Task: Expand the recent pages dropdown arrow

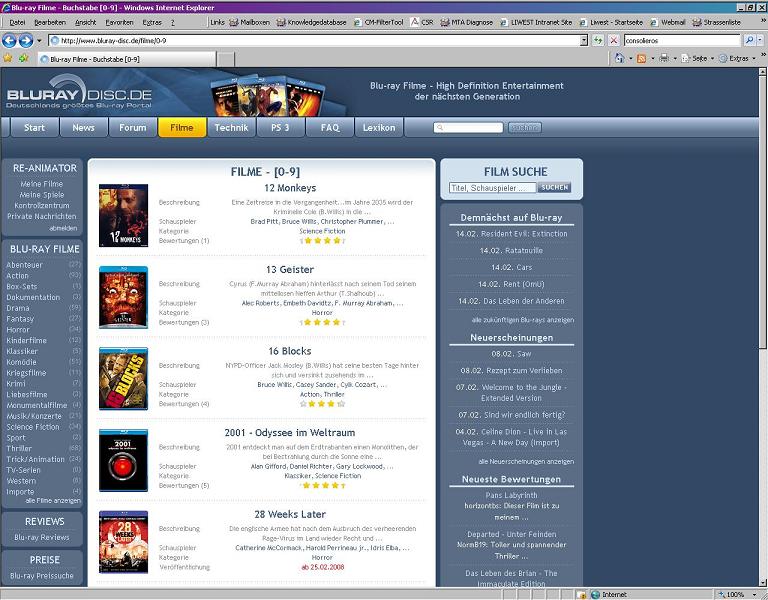Action: pos(39,41)
